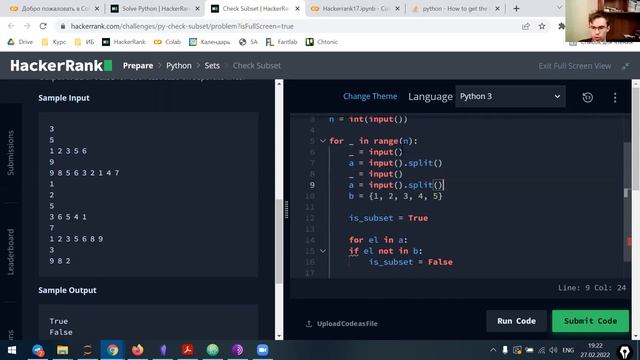The width and height of the screenshot is (640, 360).
Task: Click the problem panel vertical scrollbar
Action: point(279,241)
